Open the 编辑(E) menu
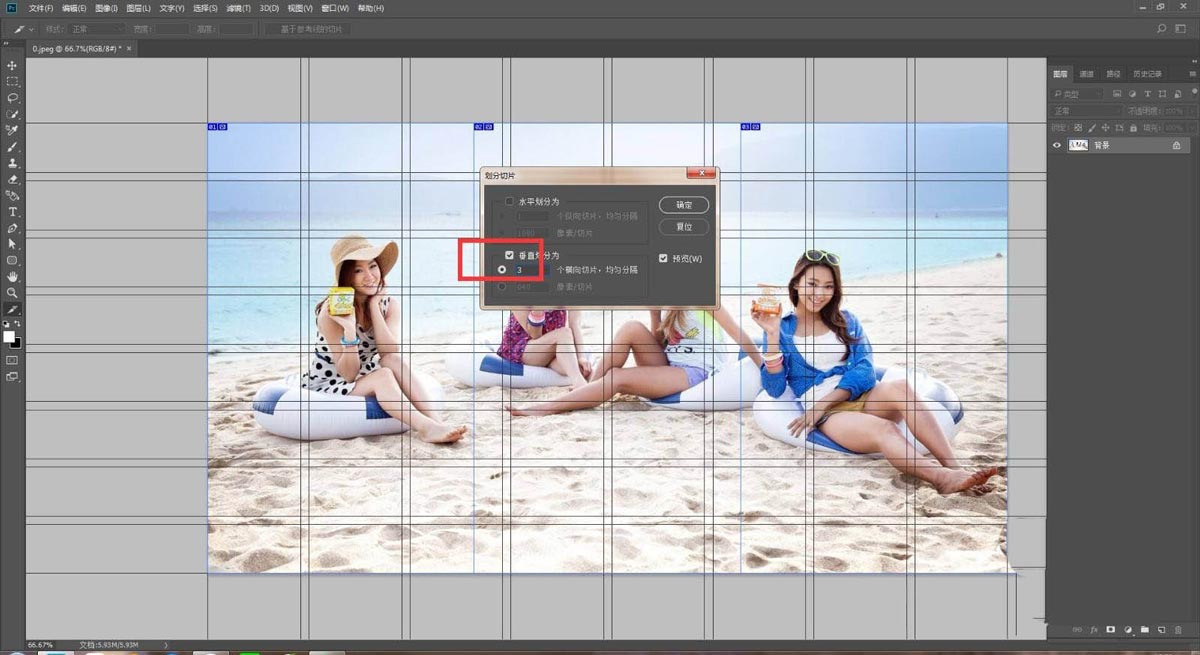Screen dimensions: 1200x655 [74, 8]
